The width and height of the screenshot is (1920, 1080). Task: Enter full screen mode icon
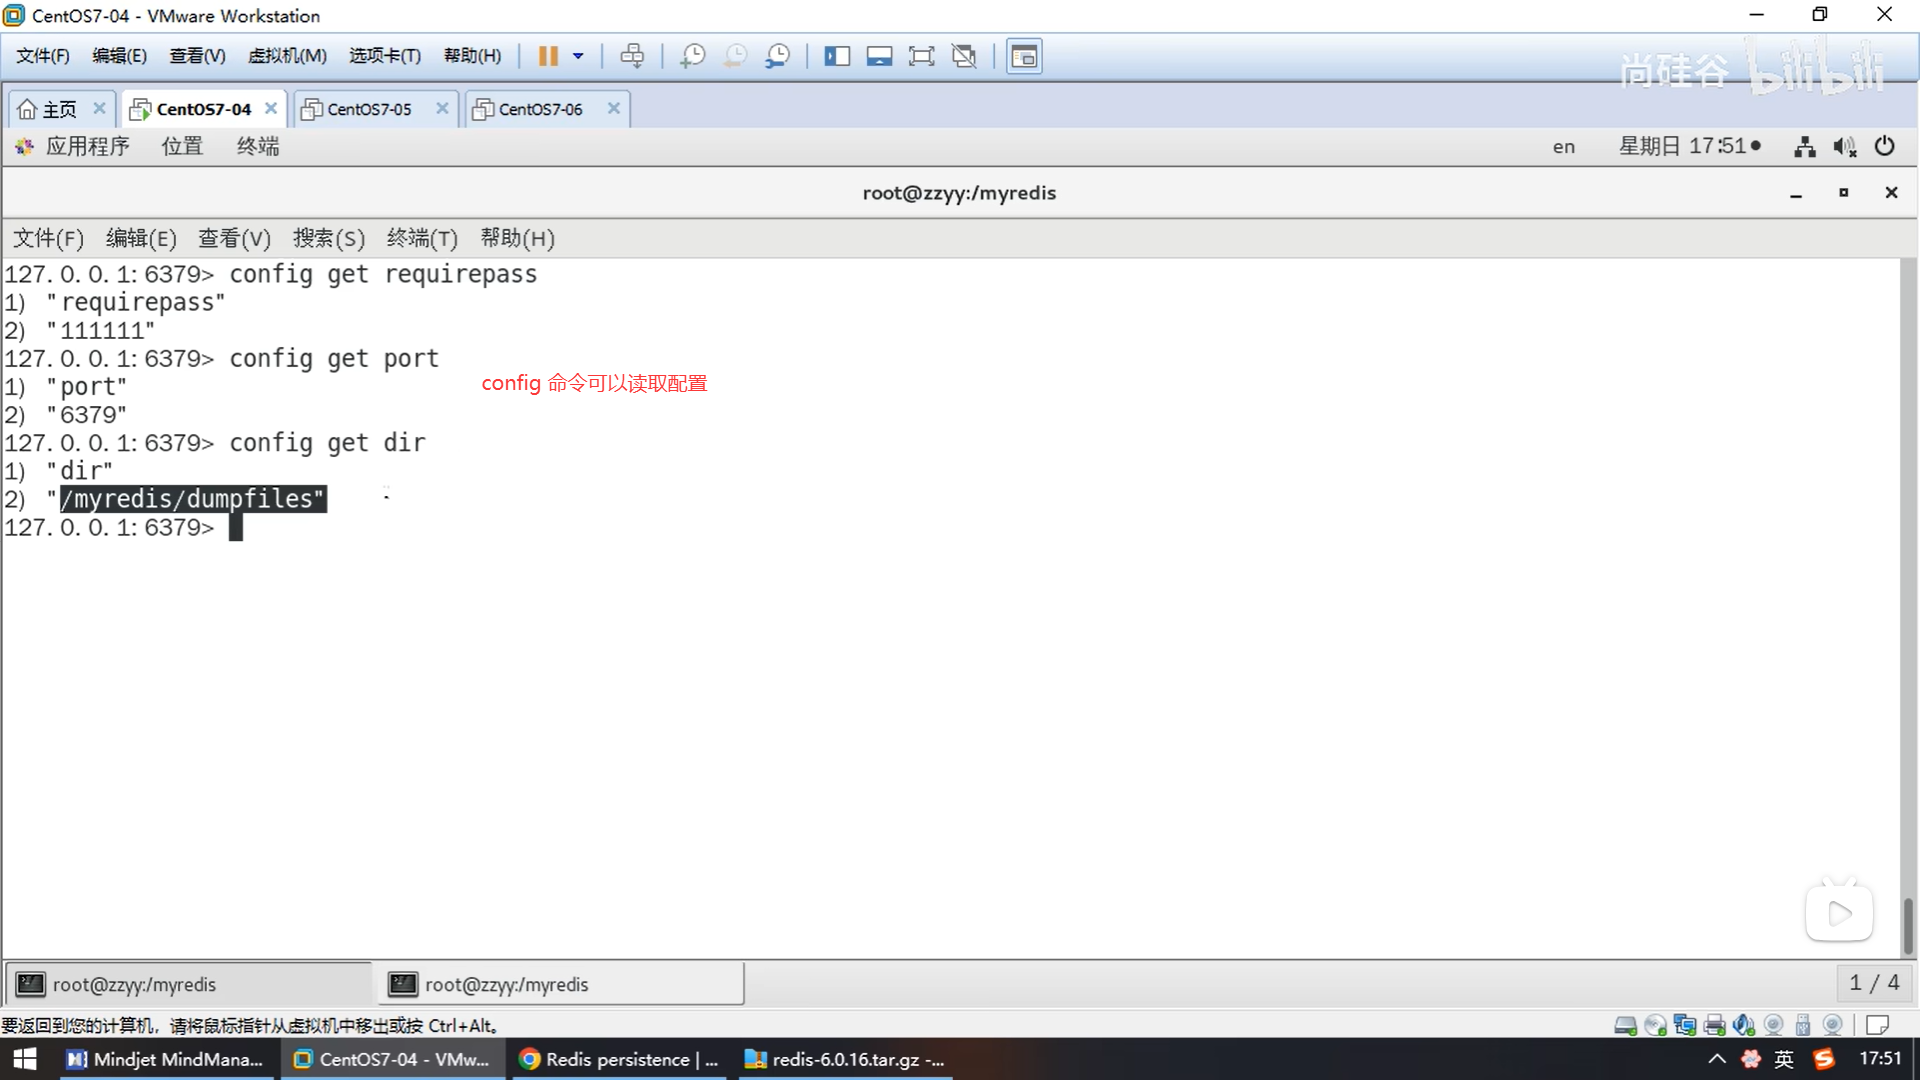921,56
